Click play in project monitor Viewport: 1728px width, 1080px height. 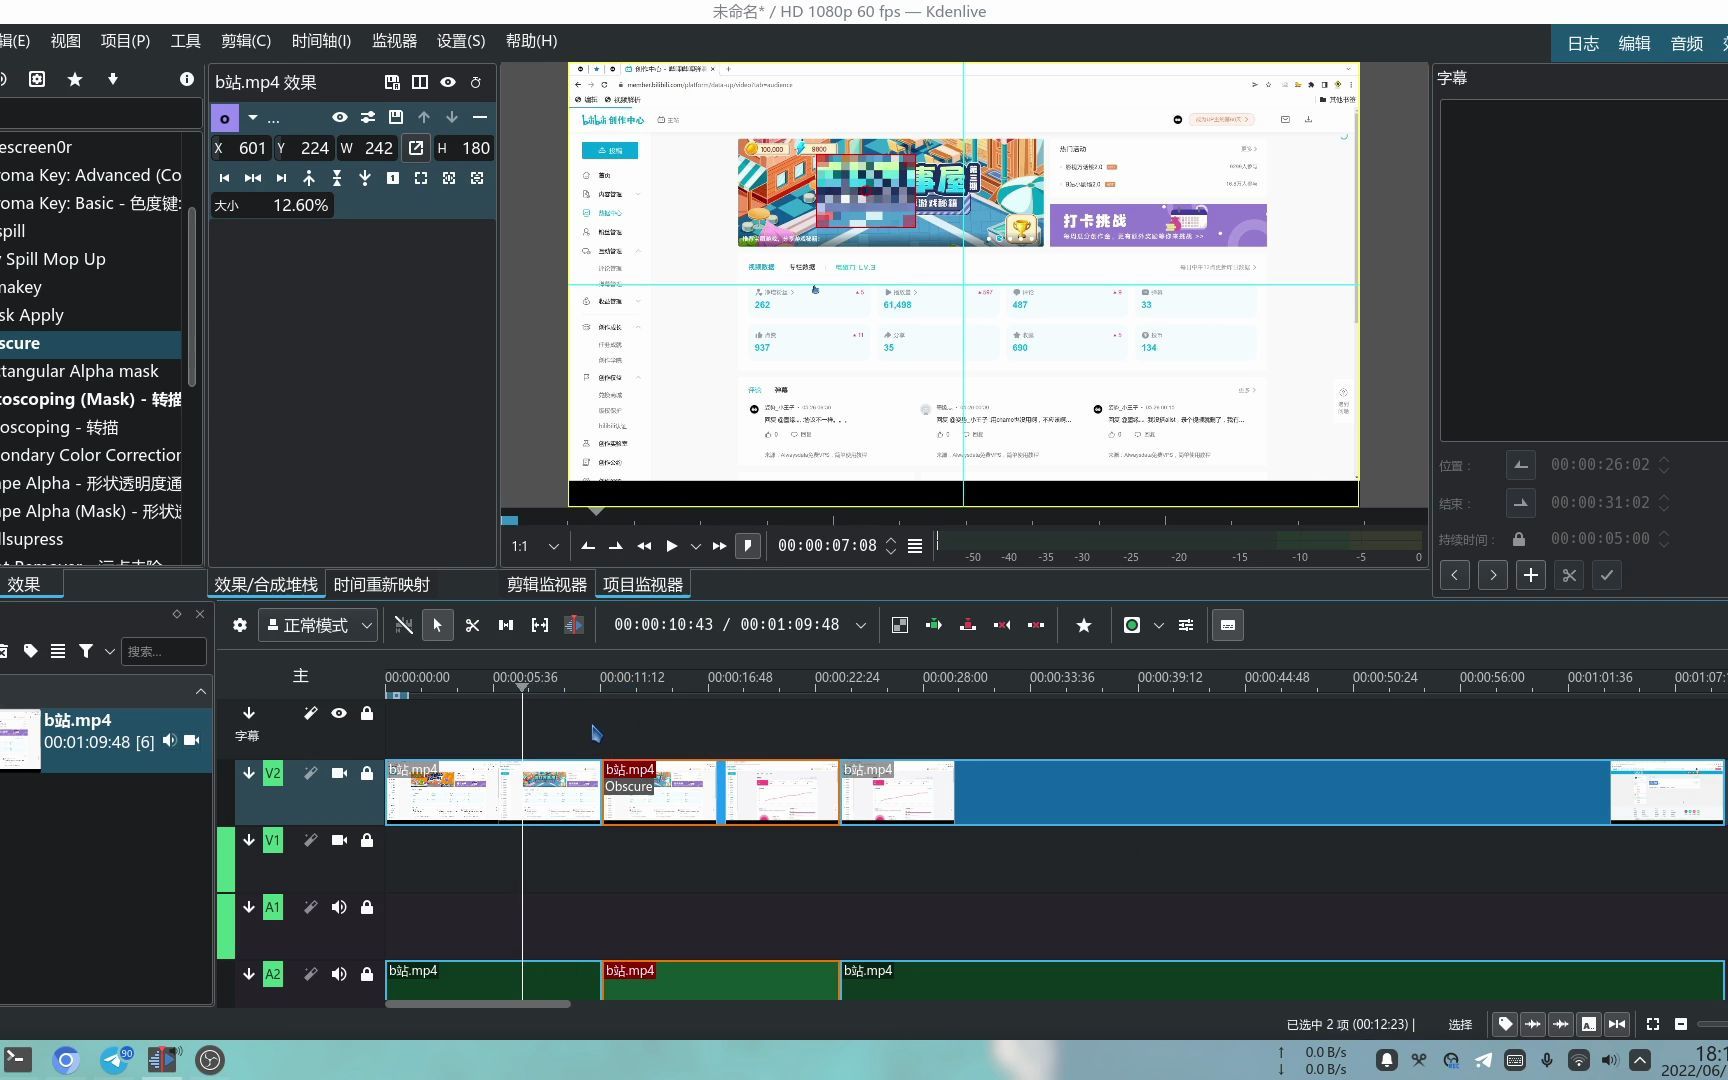point(672,546)
